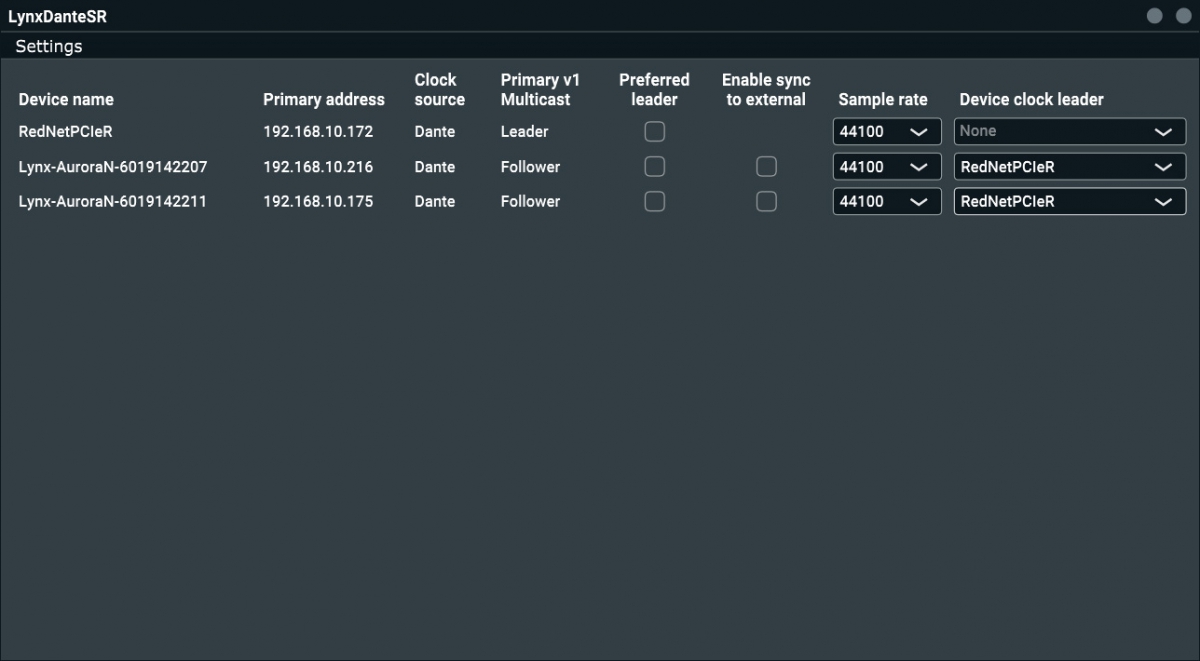This screenshot has height=661, width=1200.
Task: Enable sync to external for Lynx-AuroraN-6019142211
Action: [x=766, y=201]
